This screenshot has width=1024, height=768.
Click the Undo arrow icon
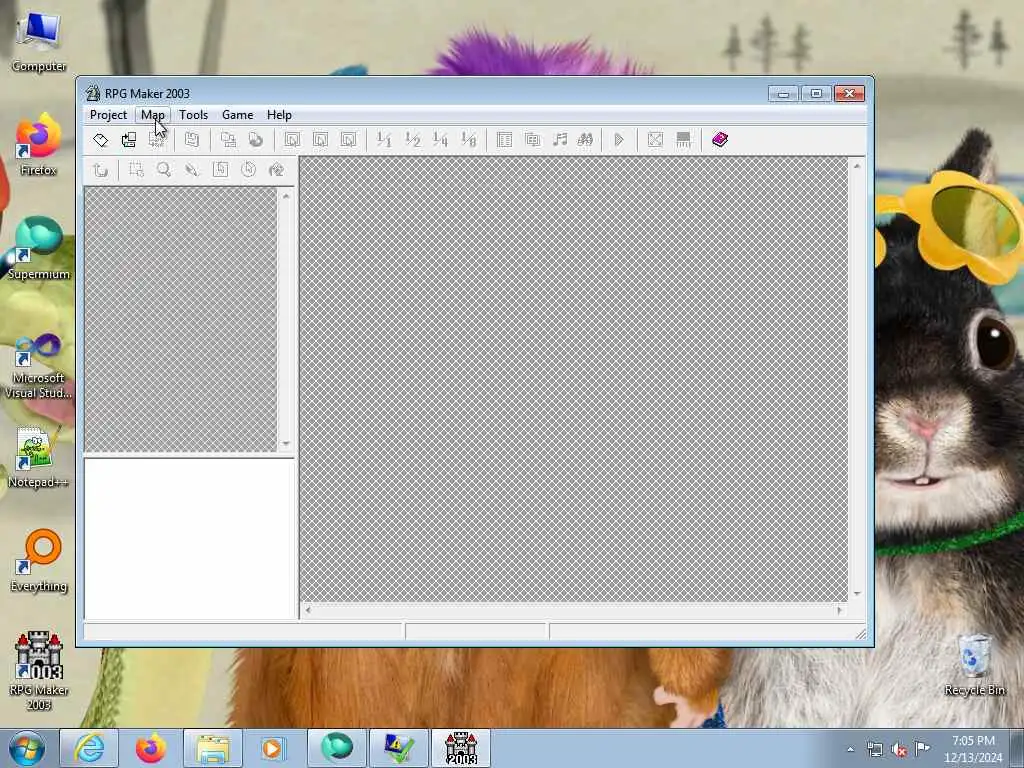[101, 170]
